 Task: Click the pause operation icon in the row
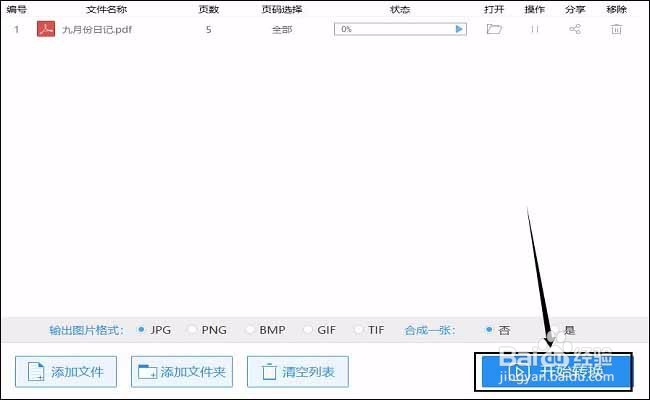535,29
